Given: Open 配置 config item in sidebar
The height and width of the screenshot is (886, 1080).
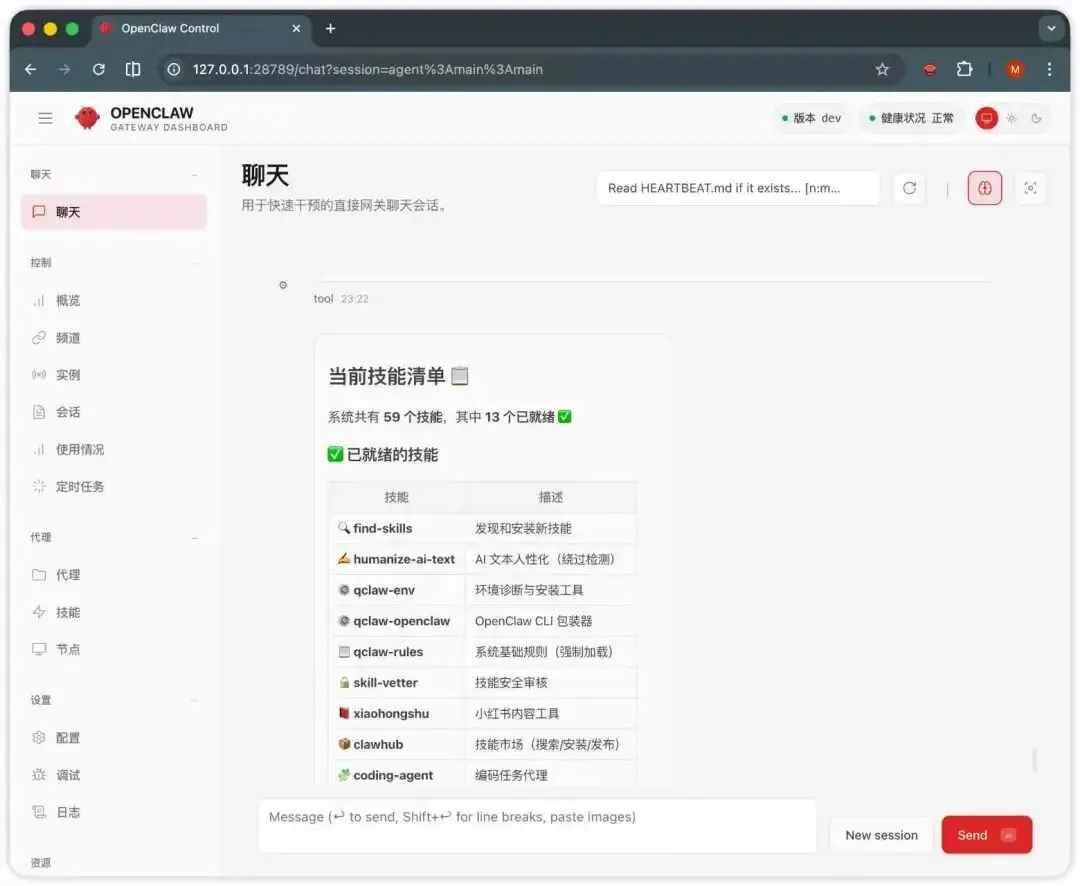Looking at the screenshot, I should coord(114,737).
